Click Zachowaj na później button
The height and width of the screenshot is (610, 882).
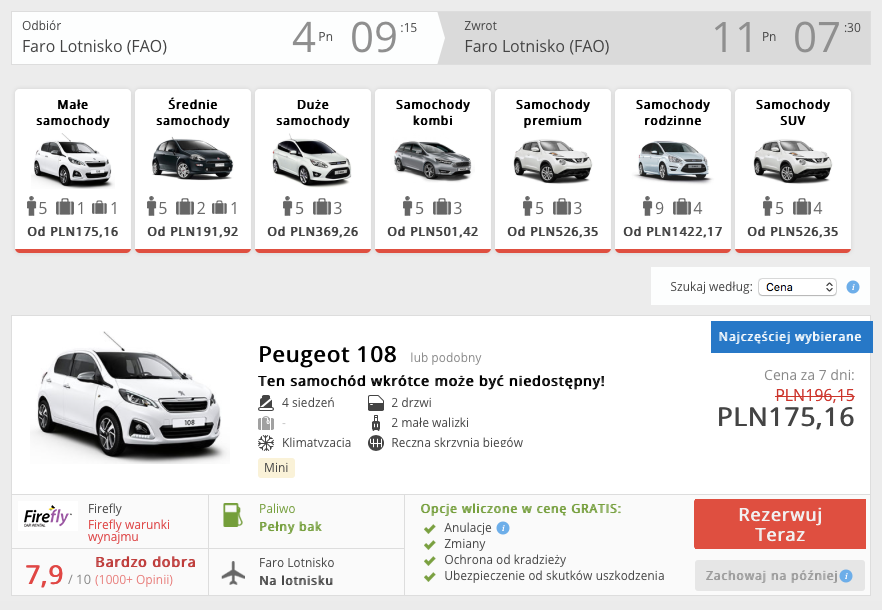pyautogui.click(x=780, y=575)
